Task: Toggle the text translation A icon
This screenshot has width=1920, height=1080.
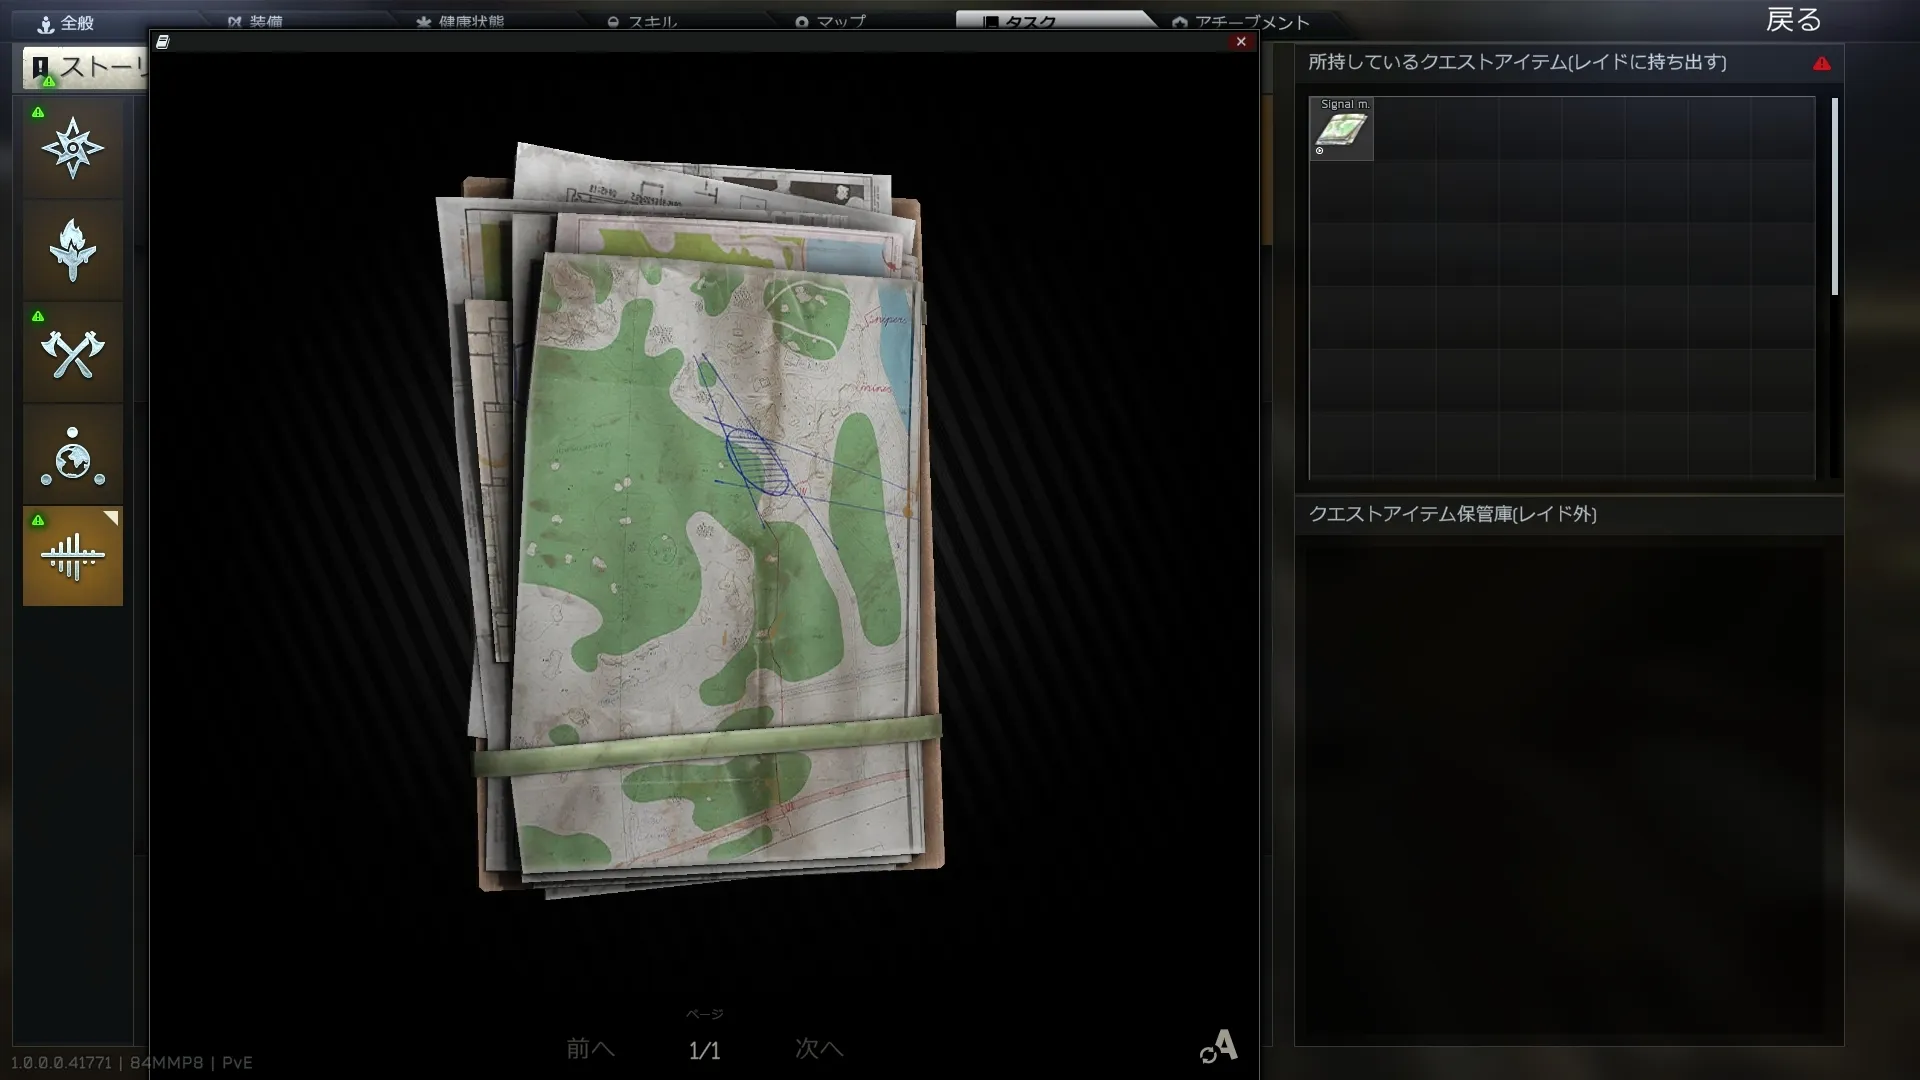Action: click(x=1220, y=1046)
